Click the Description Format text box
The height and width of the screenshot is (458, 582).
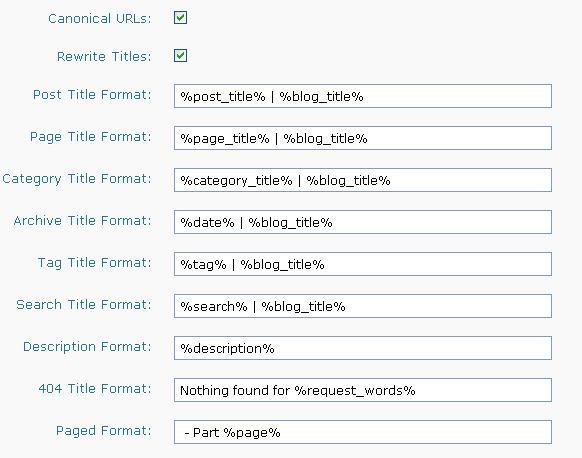[363, 348]
